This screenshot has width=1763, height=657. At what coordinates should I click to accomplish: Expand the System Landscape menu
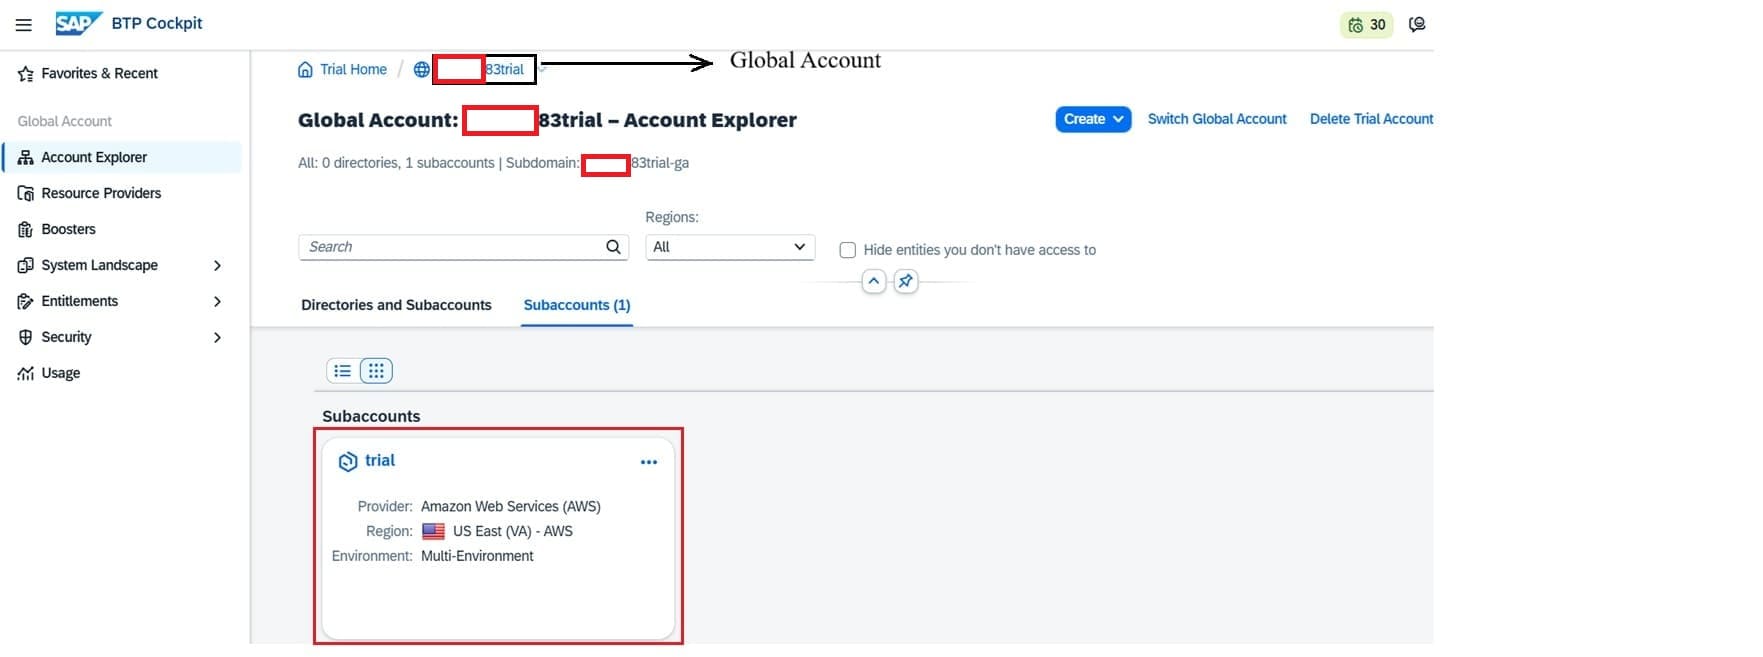[217, 266]
